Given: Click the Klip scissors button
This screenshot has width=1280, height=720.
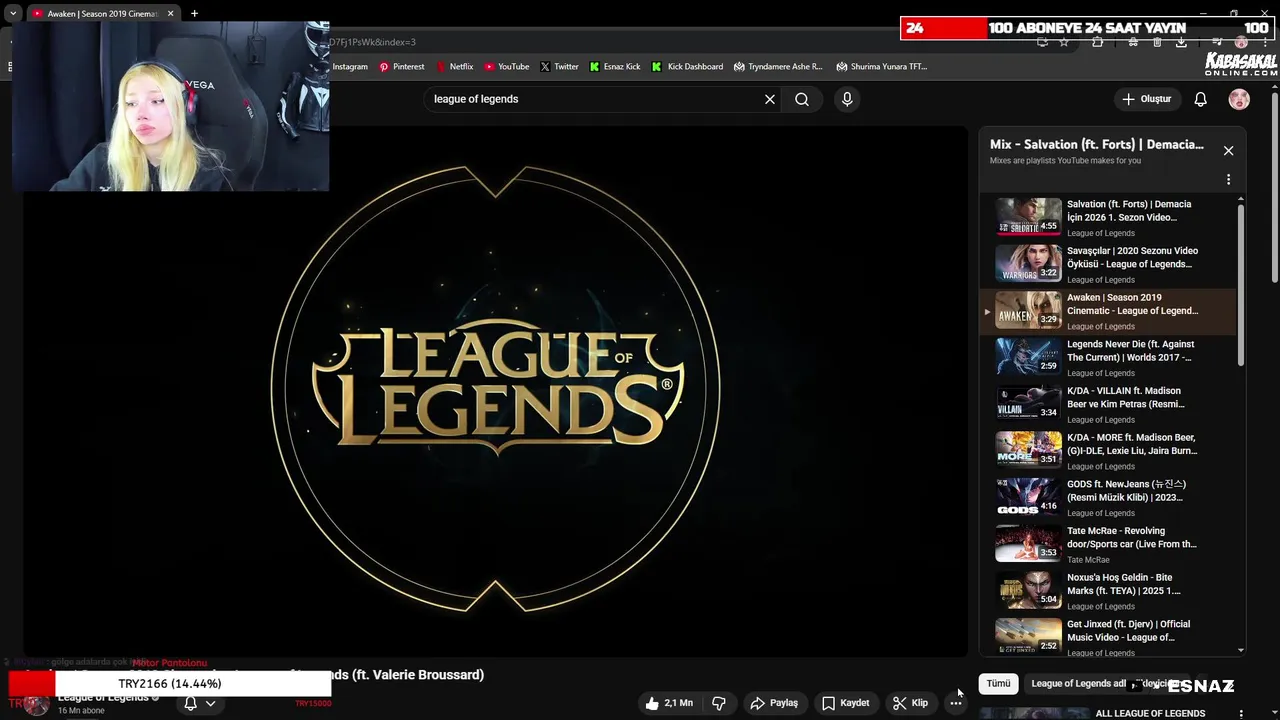Looking at the screenshot, I should pos(910,703).
